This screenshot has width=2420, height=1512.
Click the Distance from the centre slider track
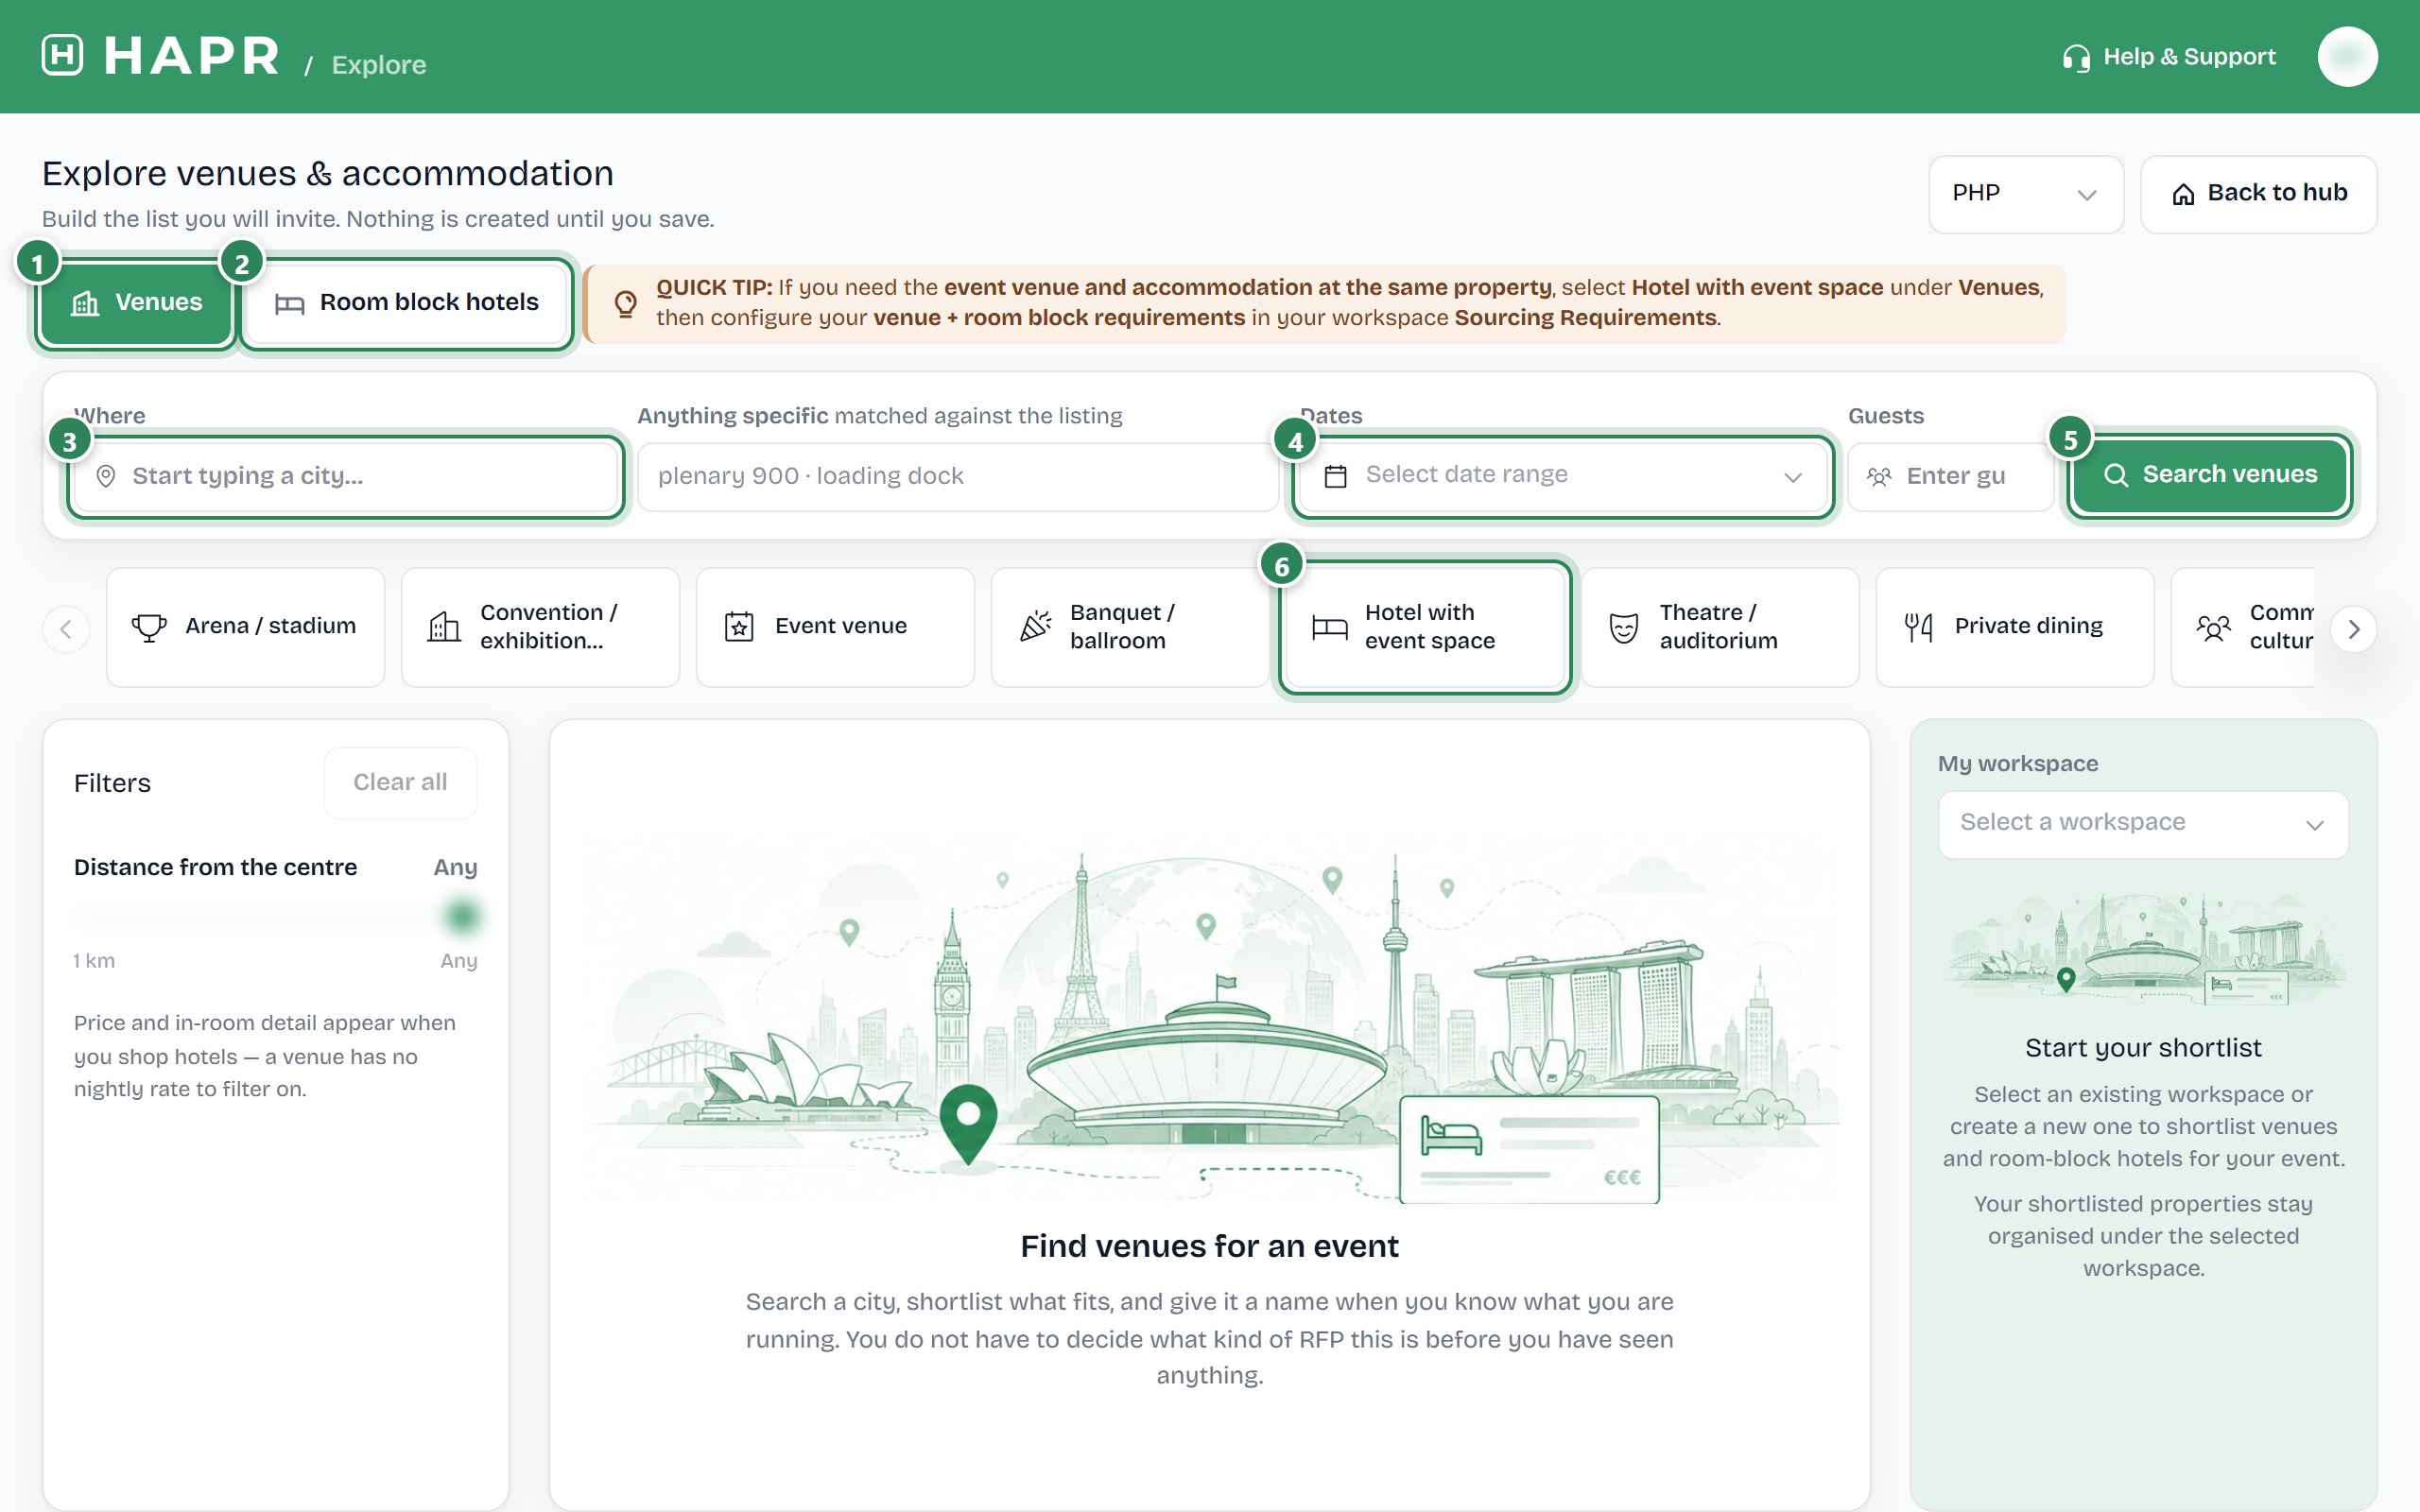click(275, 915)
